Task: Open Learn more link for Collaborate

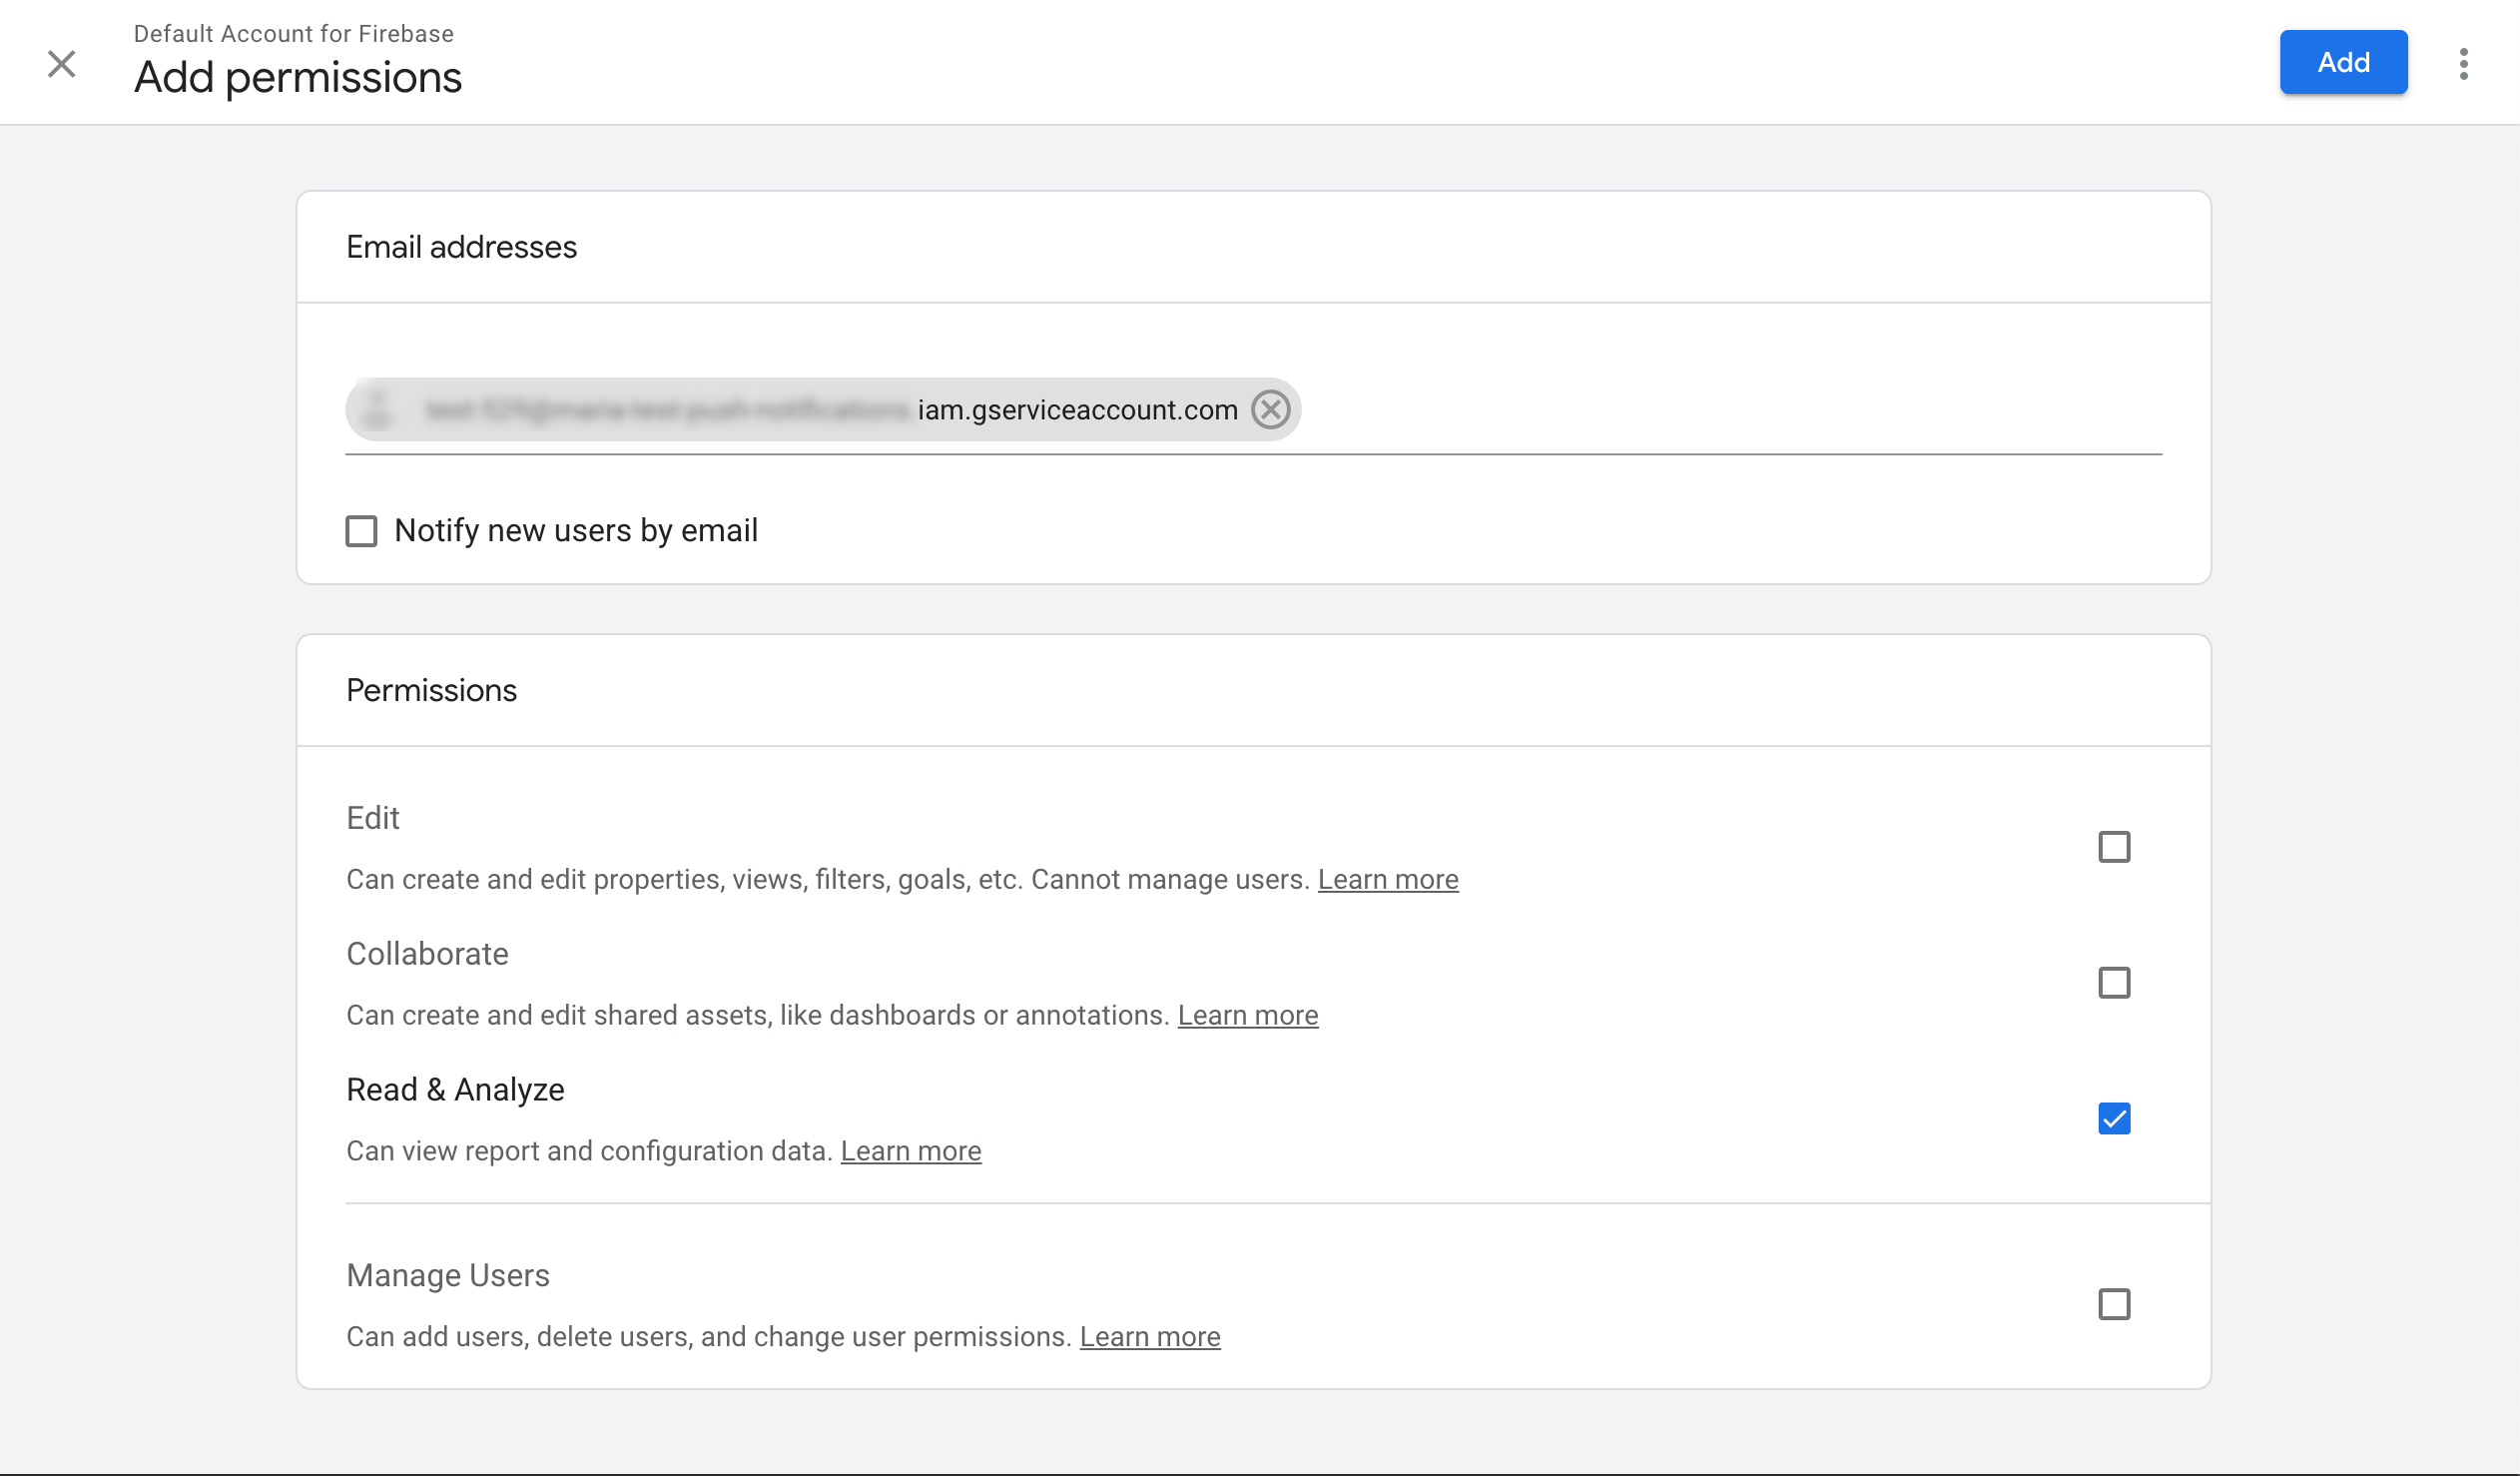Action: click(x=1247, y=1016)
